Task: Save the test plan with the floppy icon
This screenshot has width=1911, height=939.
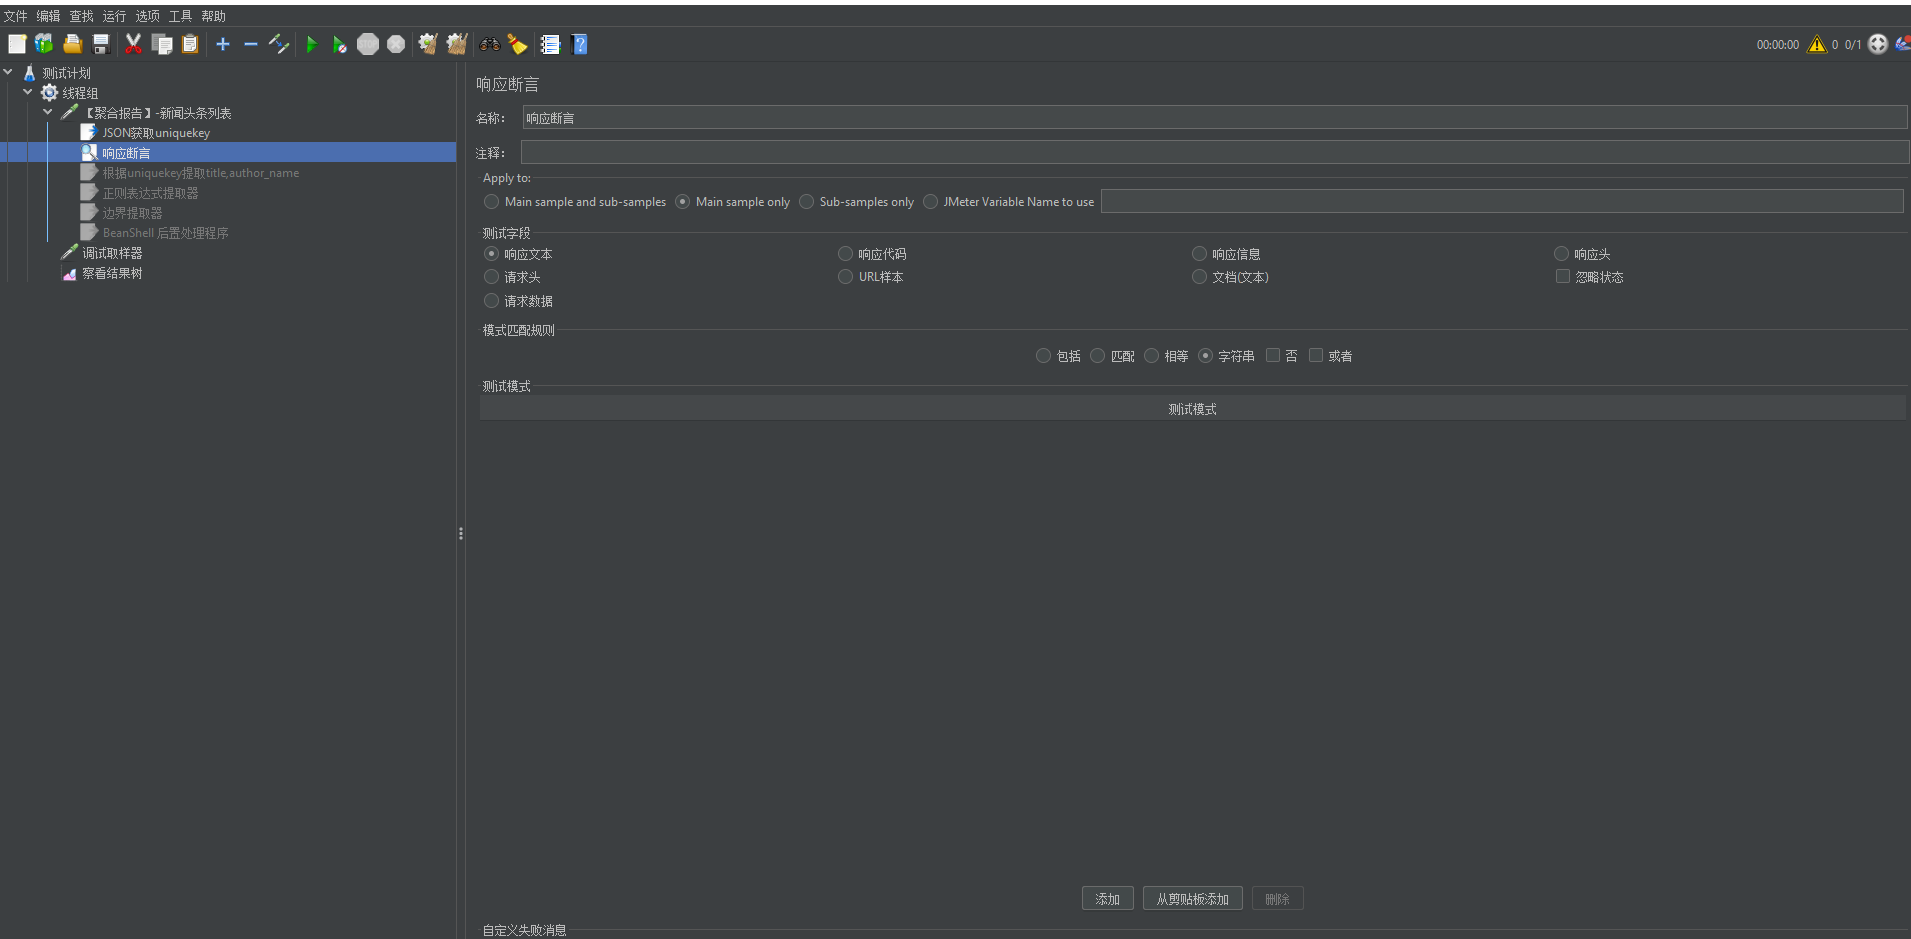Action: (100, 44)
